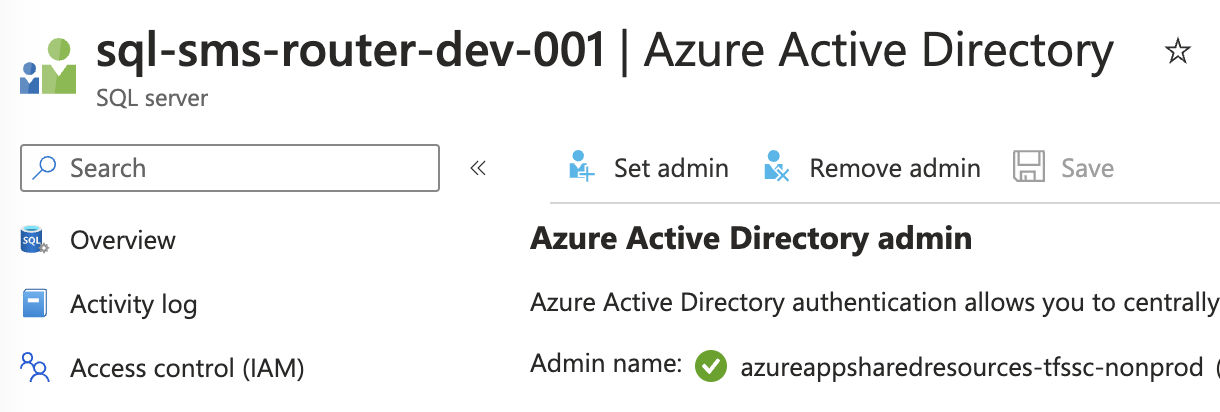Select the azureappsharedresources-tfssc-nonprod admin name
The width and height of the screenshot is (1220, 412).
click(x=971, y=367)
